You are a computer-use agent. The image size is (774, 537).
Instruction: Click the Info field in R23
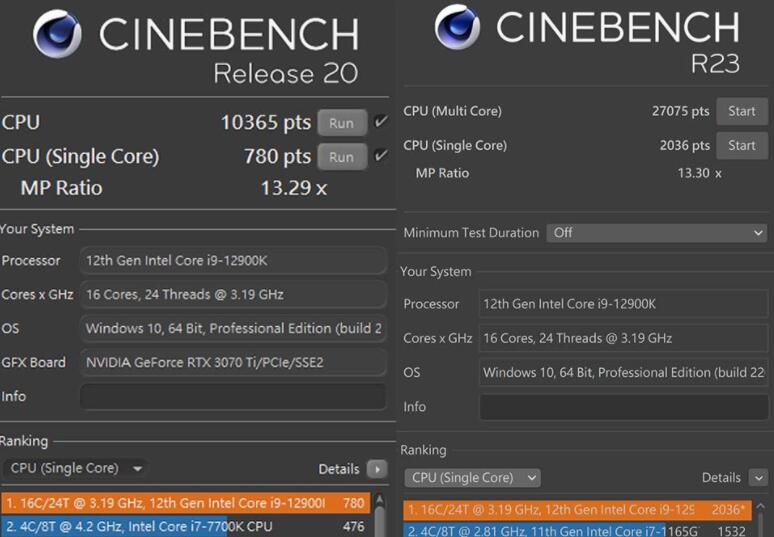point(623,407)
